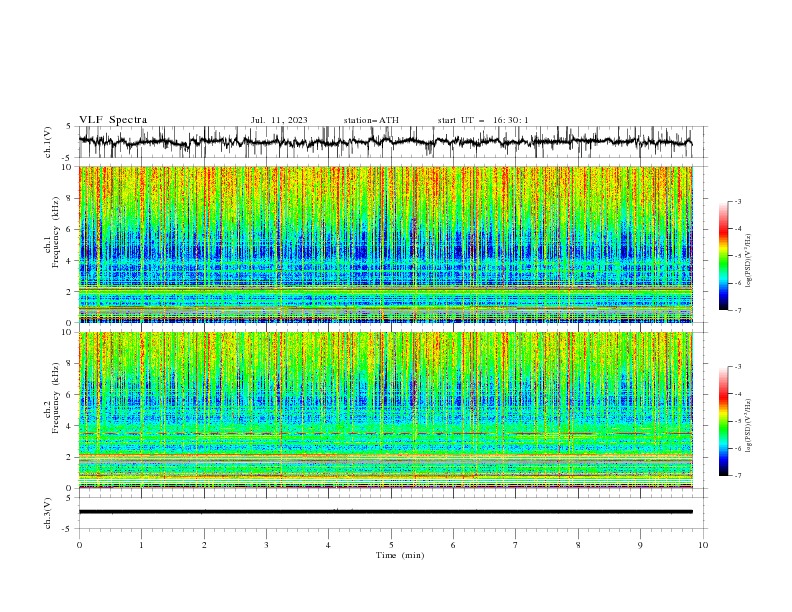This screenshot has height=612, width=792.
Task: Click the ch.2 spectrogram color scale bar
Action: click(724, 421)
